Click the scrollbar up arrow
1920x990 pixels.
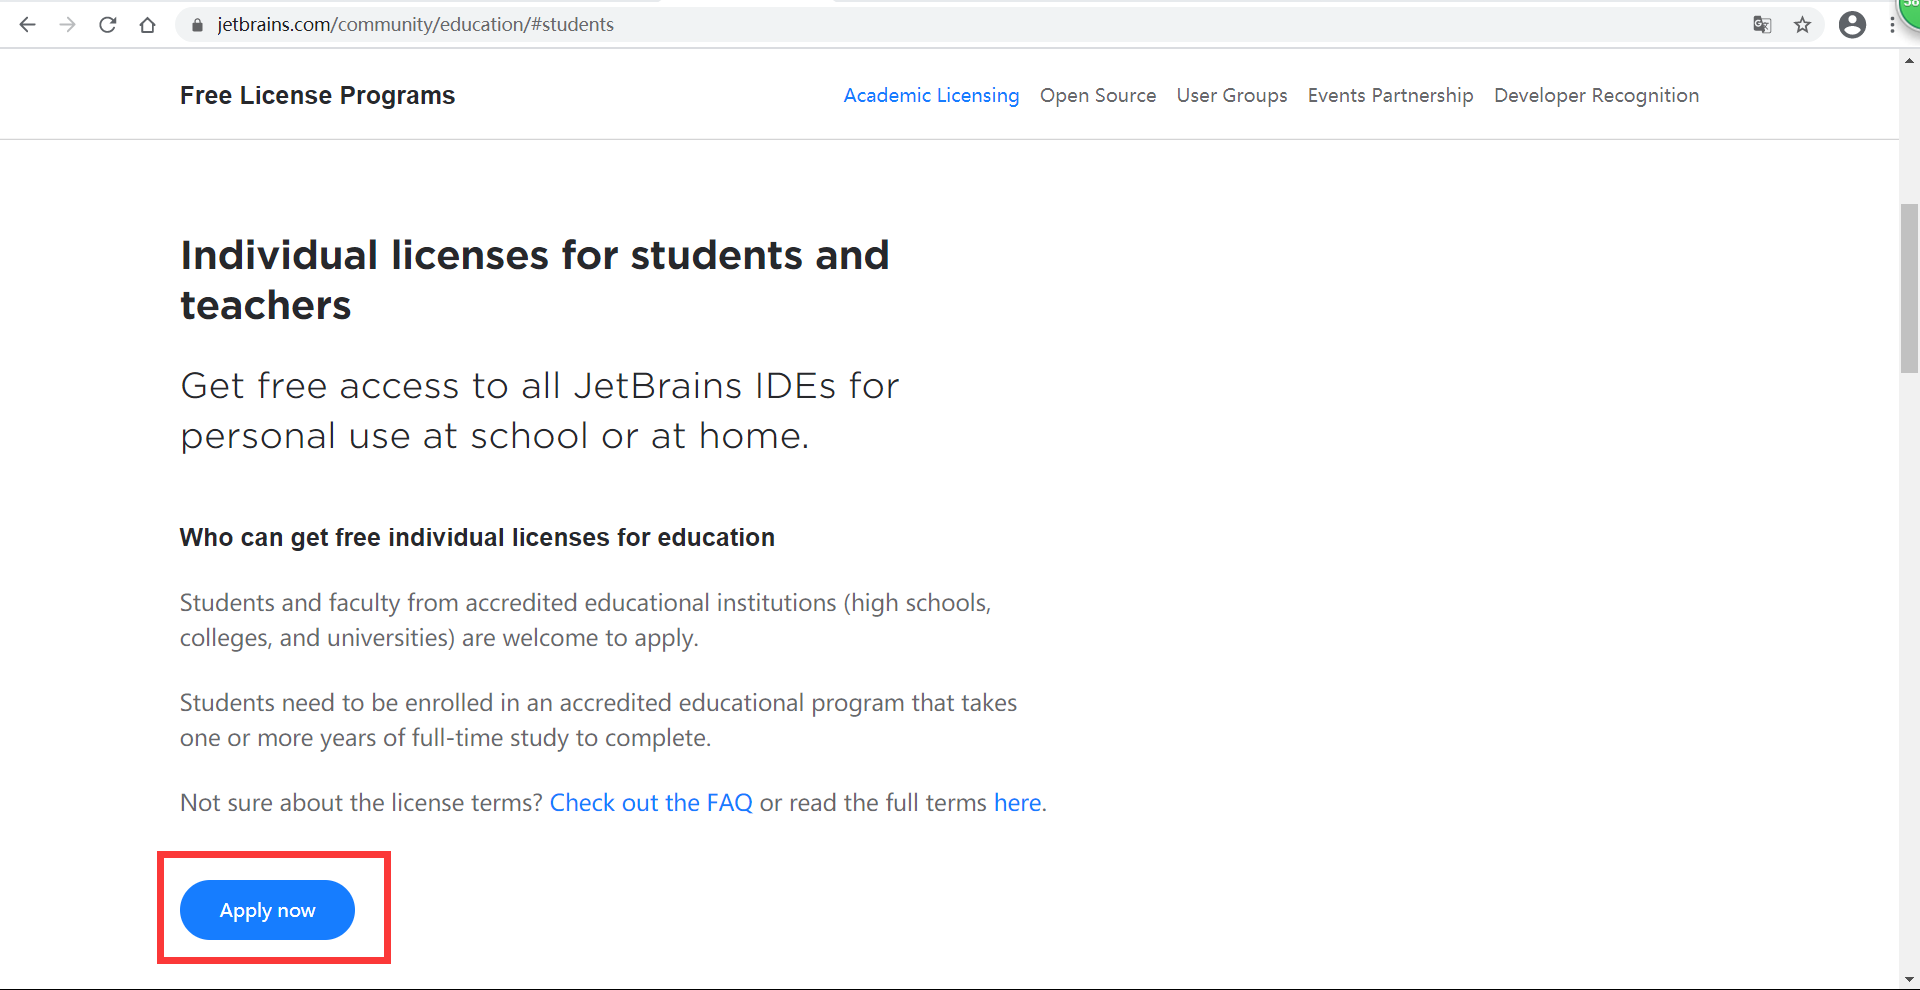[1909, 61]
